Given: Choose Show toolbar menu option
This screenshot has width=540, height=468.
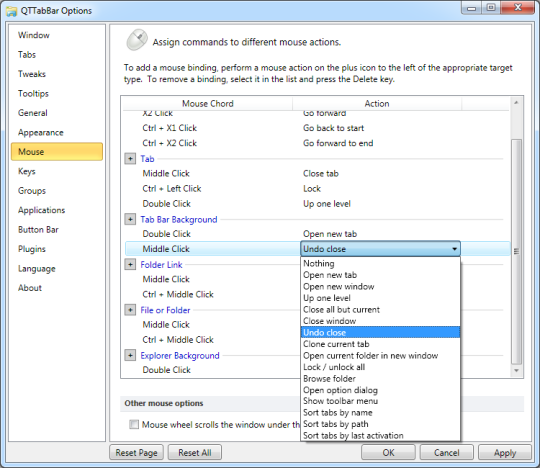Looking at the screenshot, I should (x=380, y=401).
